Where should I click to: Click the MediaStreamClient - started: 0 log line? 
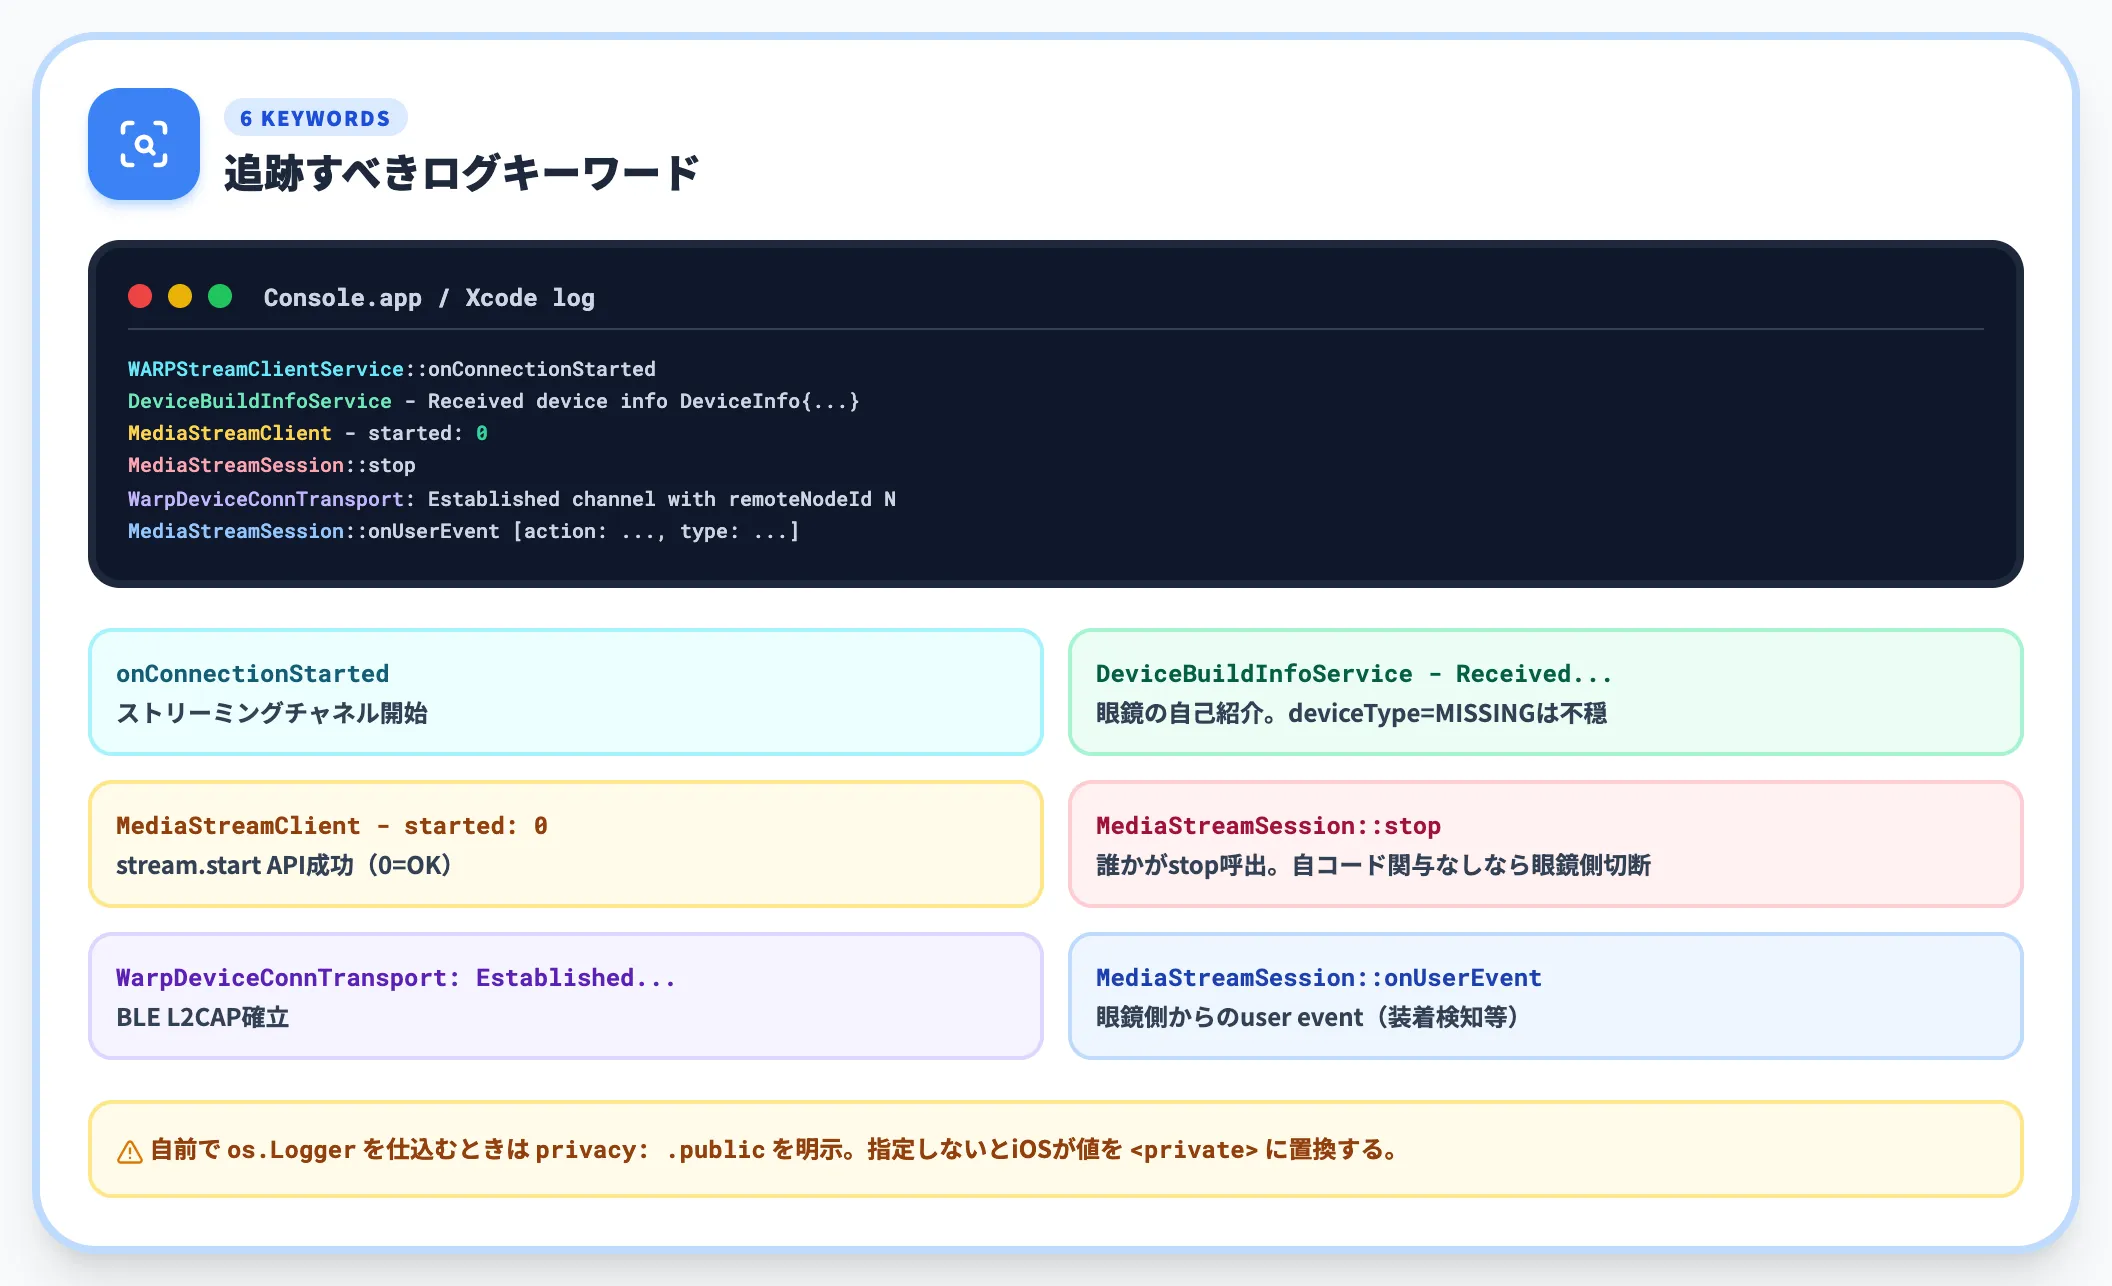(x=308, y=433)
